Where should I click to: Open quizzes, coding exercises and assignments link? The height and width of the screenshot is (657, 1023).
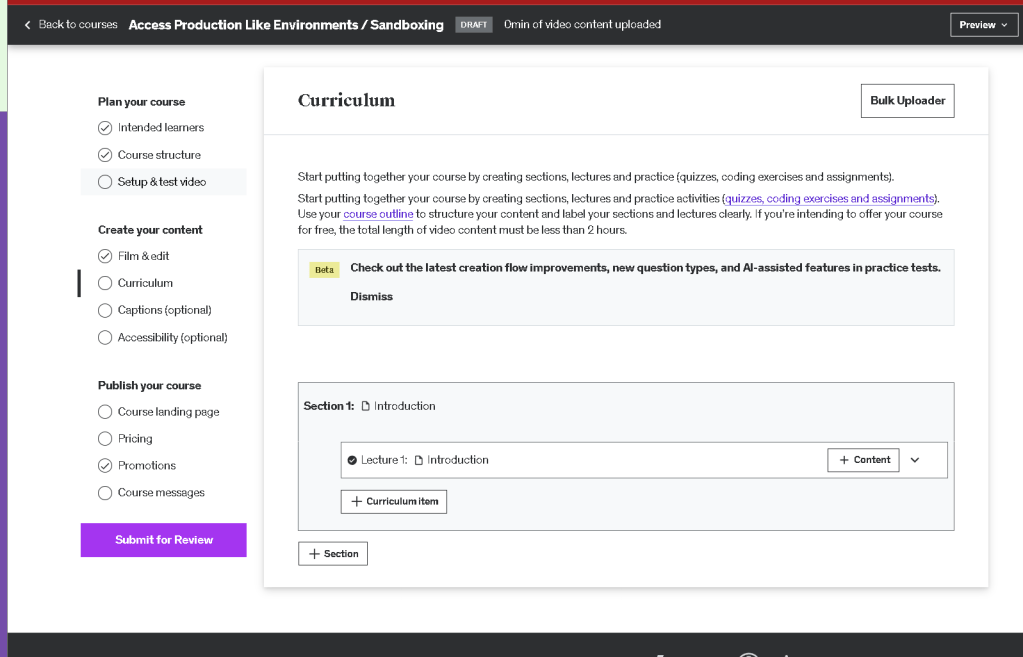(x=829, y=198)
